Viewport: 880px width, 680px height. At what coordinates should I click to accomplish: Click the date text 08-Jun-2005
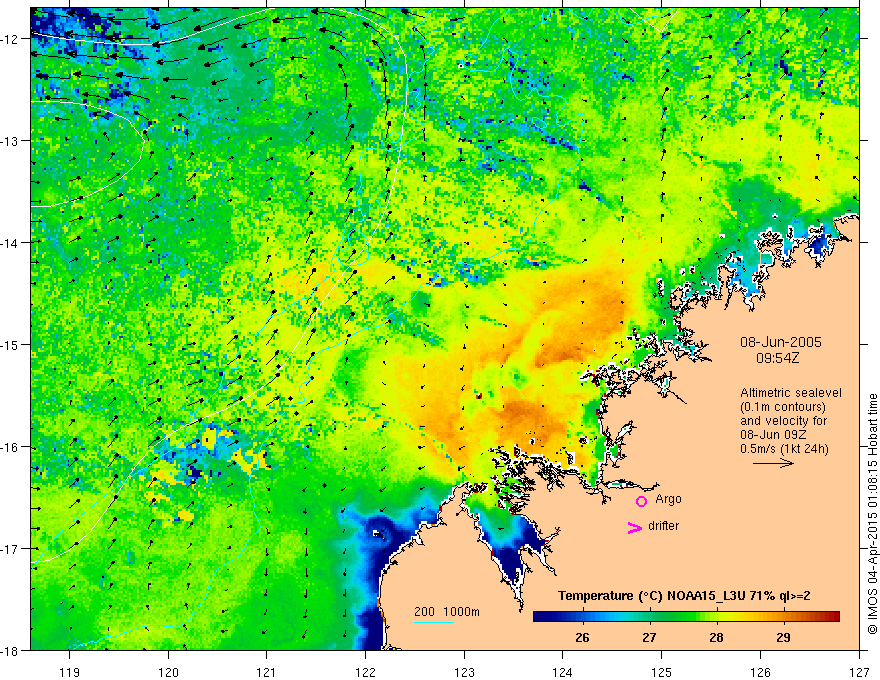pyautogui.click(x=781, y=342)
